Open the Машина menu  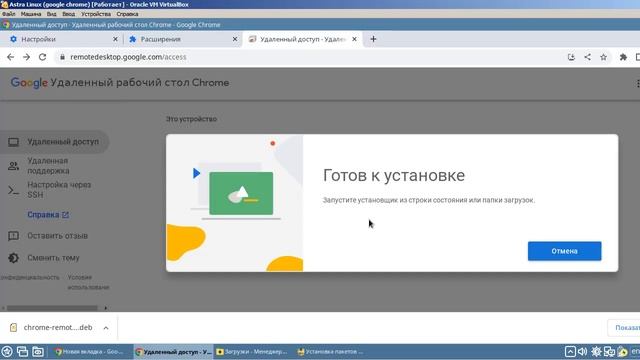[31, 14]
